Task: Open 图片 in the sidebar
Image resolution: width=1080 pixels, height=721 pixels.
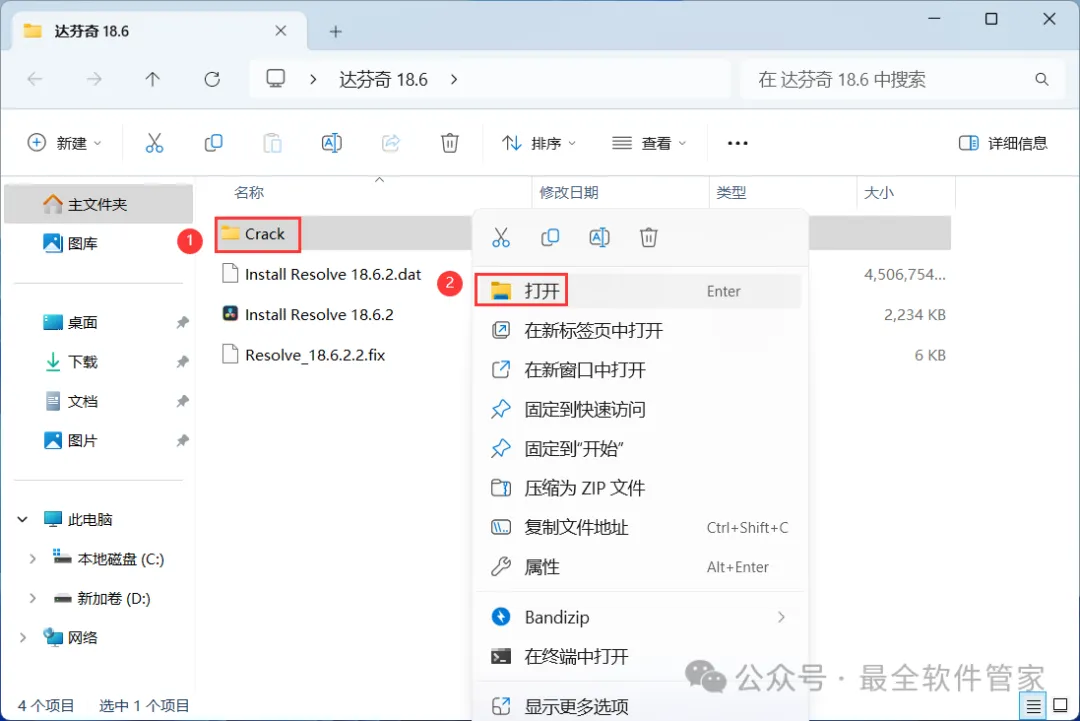Action: tap(98, 440)
